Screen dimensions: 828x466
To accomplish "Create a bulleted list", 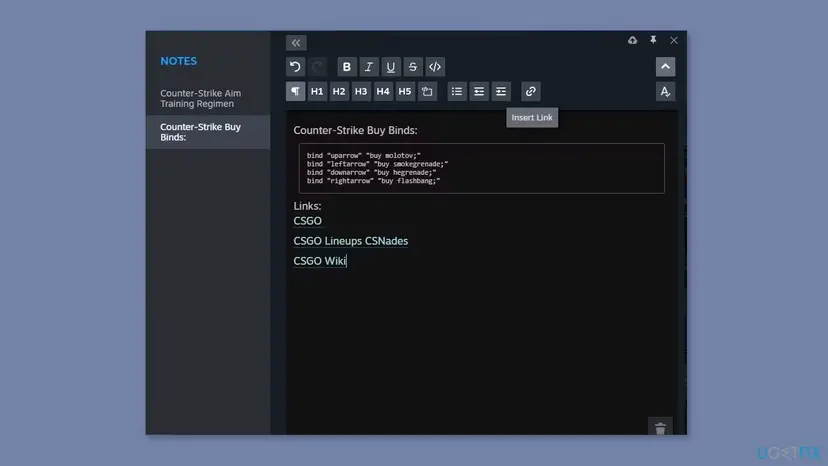I will (x=457, y=91).
